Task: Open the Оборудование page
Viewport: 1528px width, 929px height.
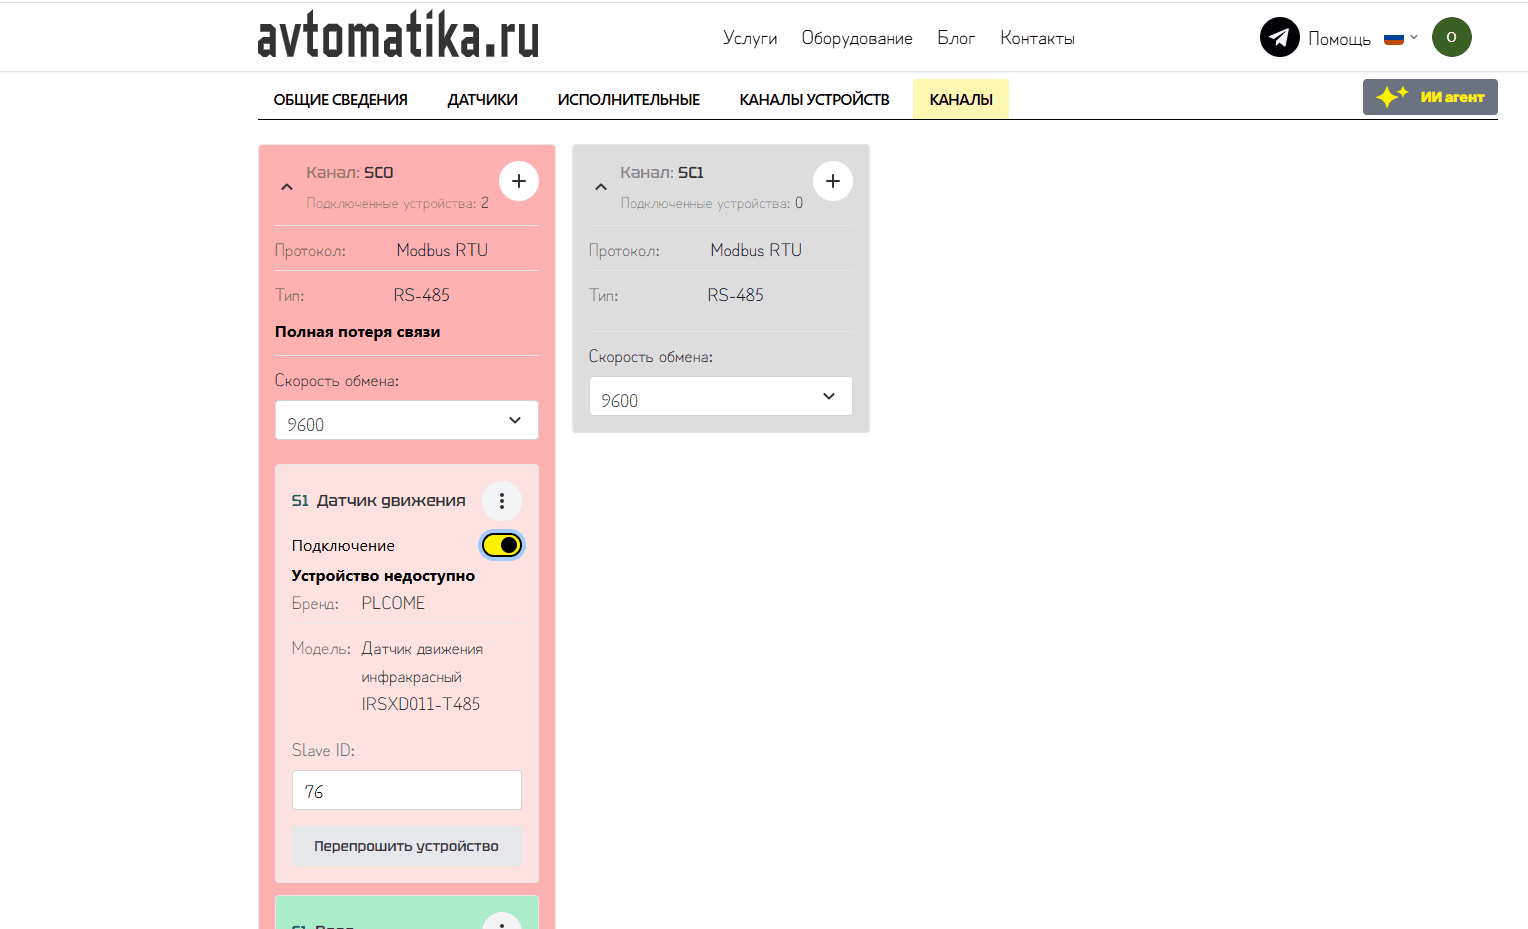Action: coord(857,38)
